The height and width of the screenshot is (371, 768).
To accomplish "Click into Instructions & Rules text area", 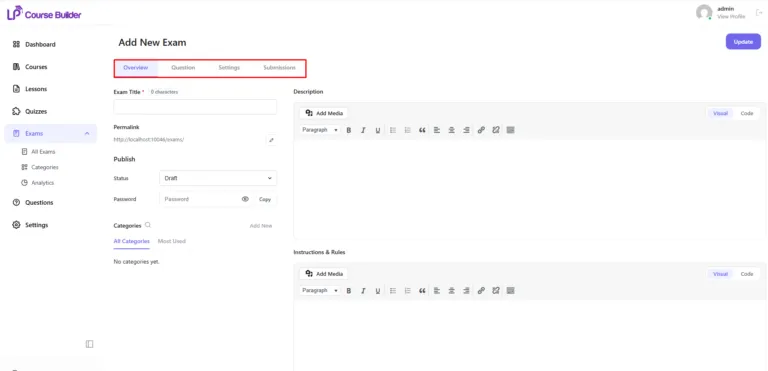I will (x=530, y=336).
